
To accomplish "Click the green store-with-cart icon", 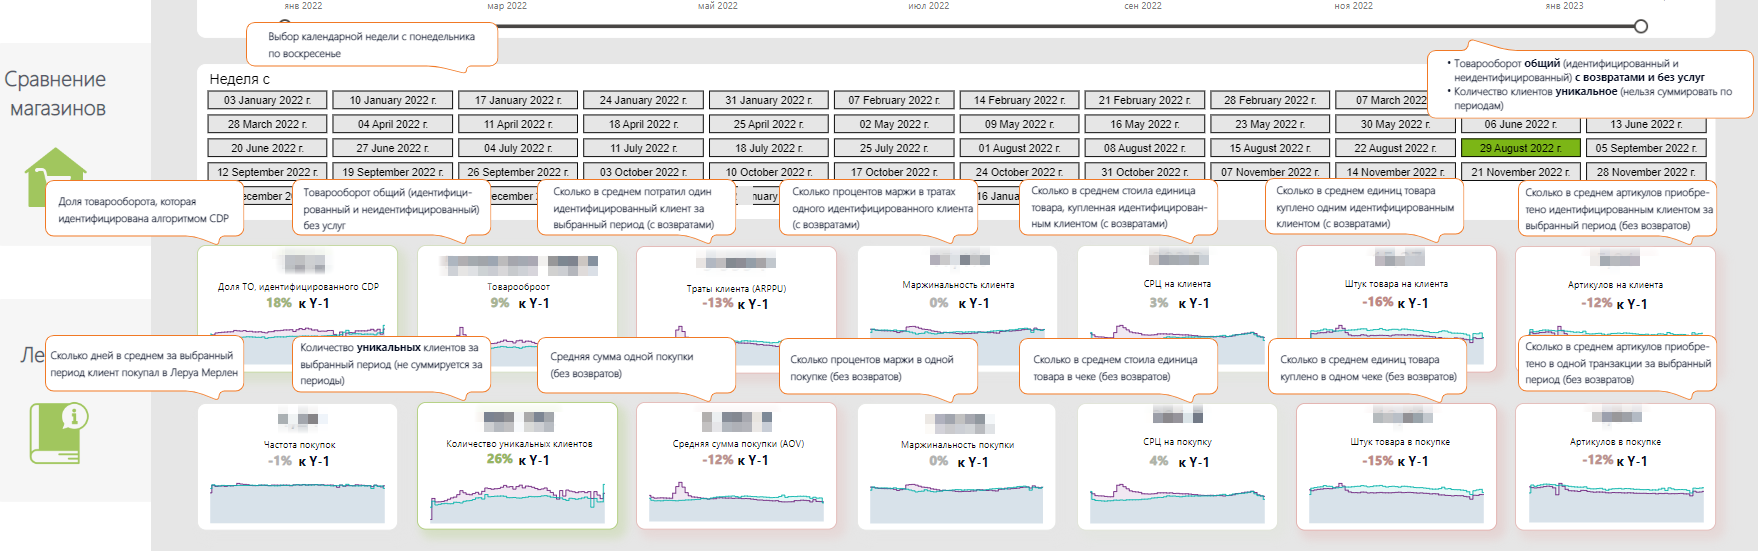I will pos(56,177).
